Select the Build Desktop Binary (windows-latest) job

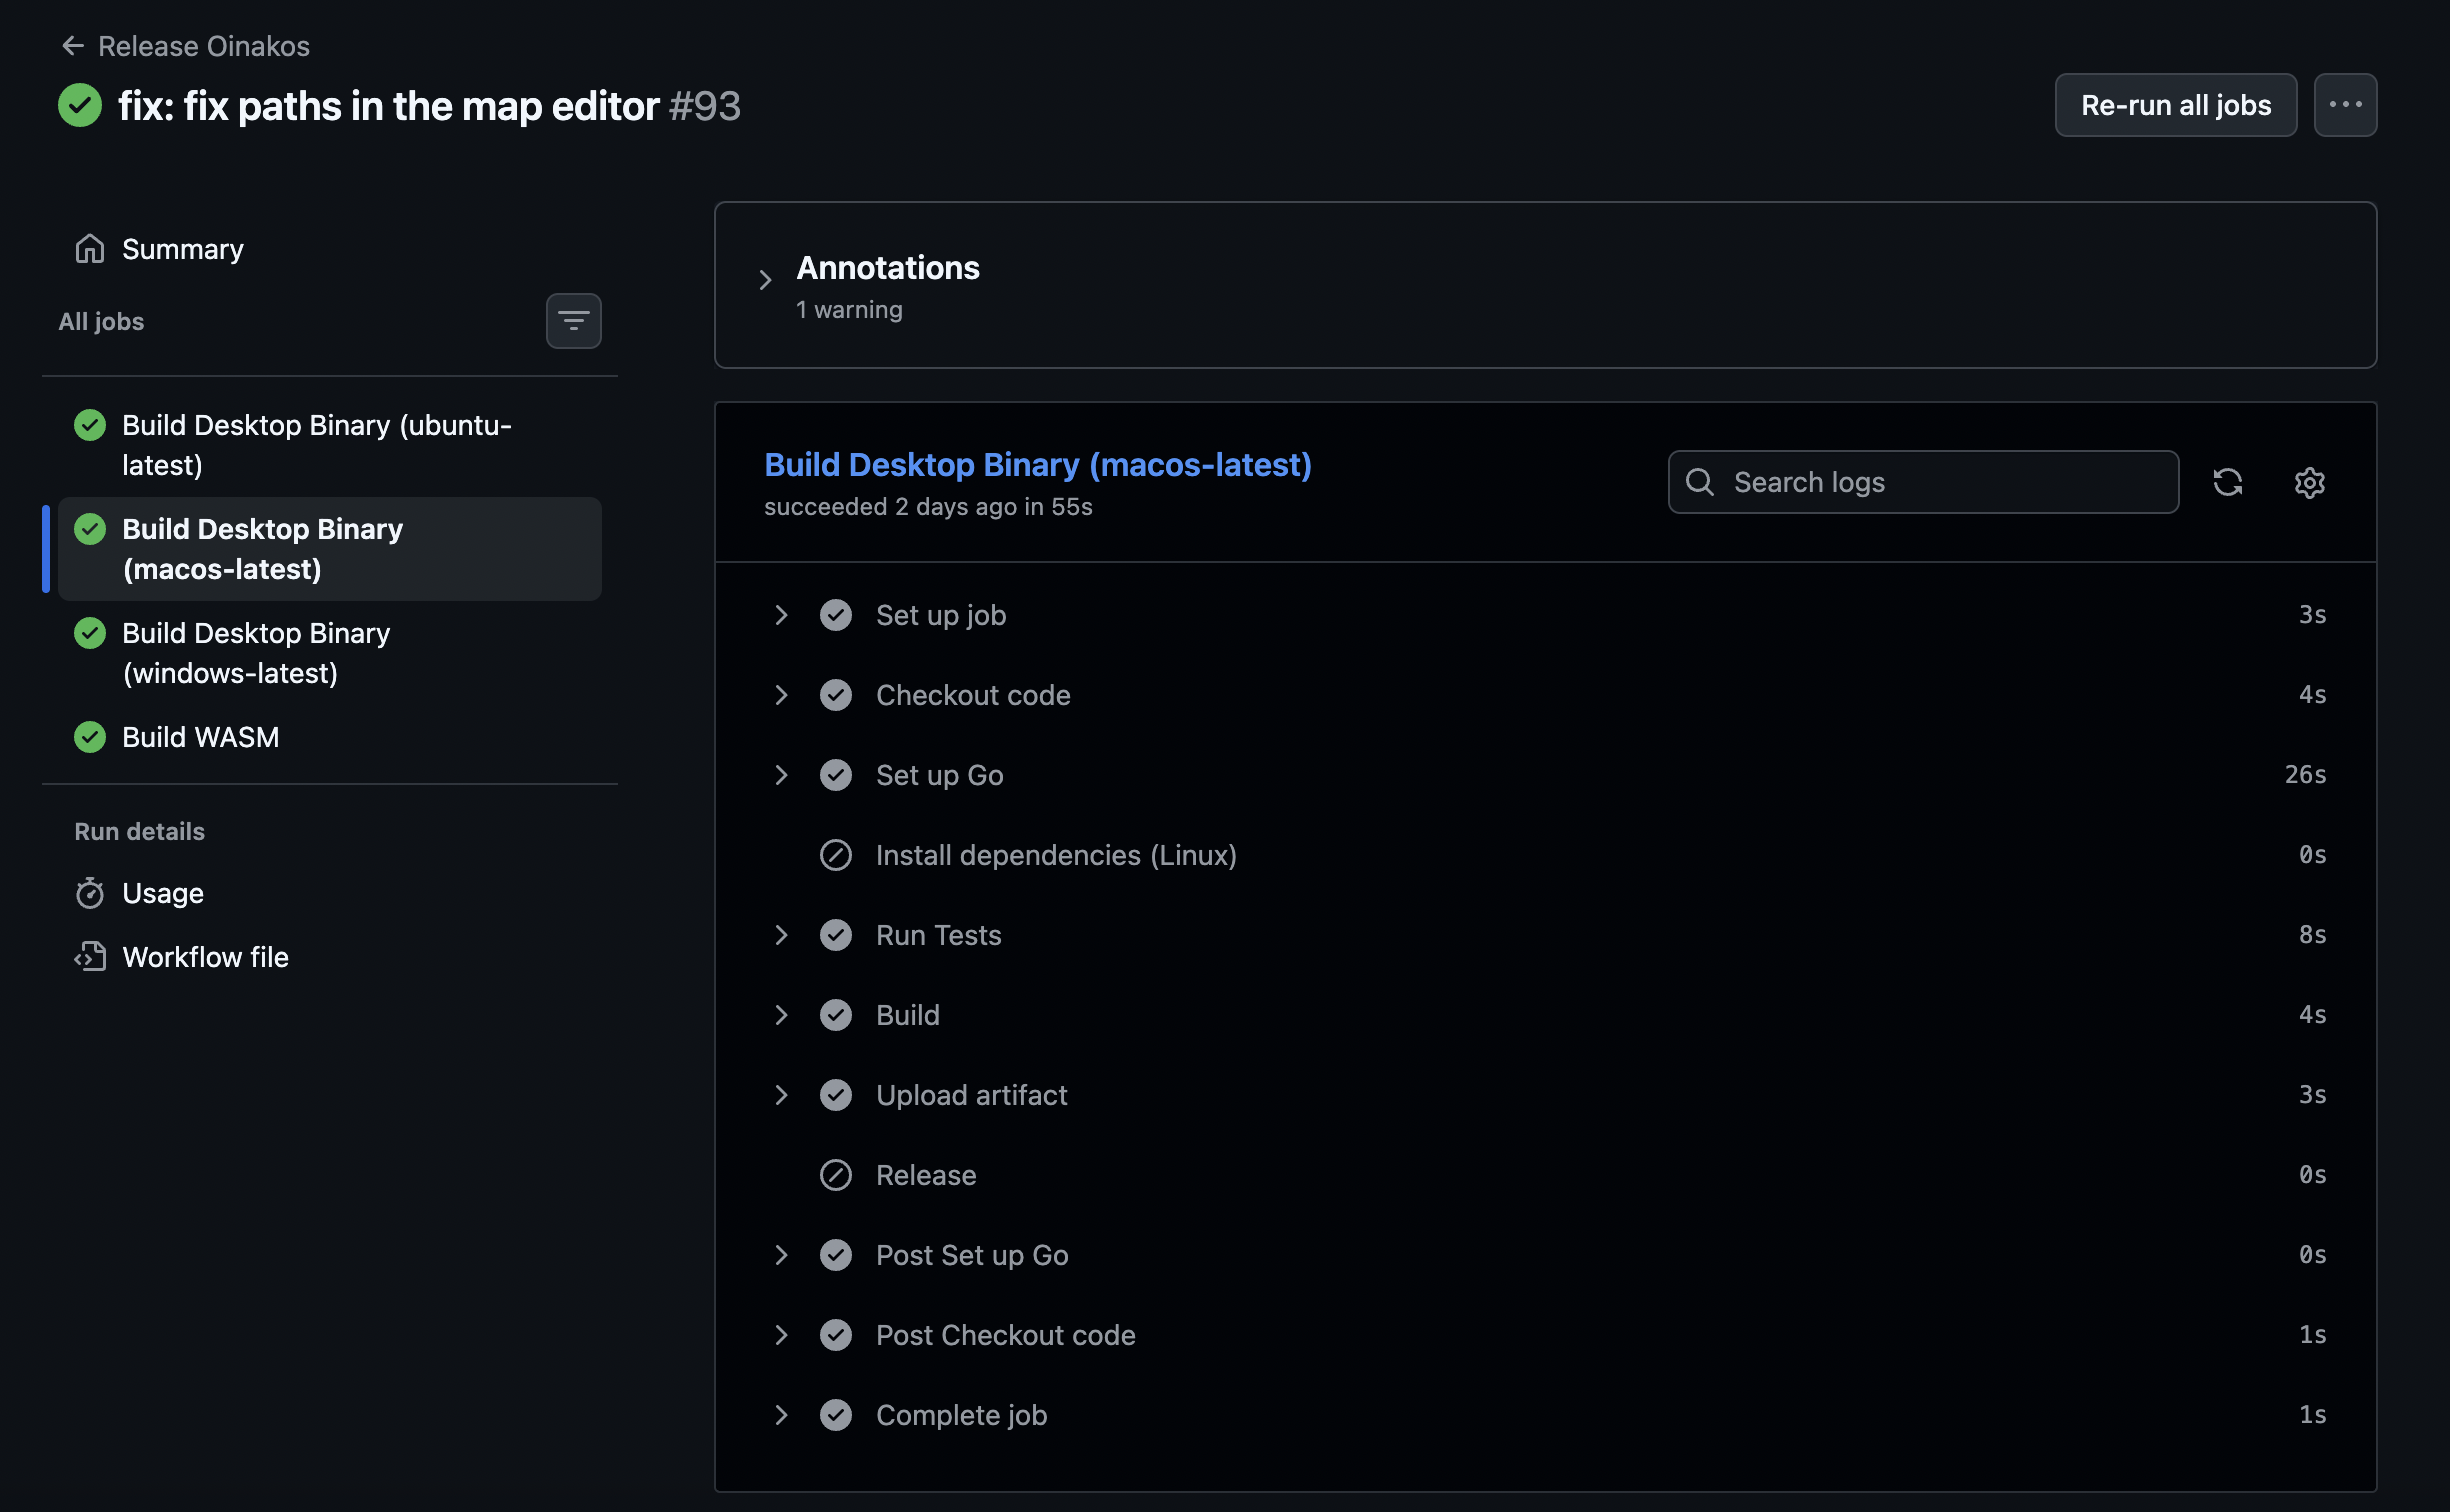pyautogui.click(x=256, y=652)
